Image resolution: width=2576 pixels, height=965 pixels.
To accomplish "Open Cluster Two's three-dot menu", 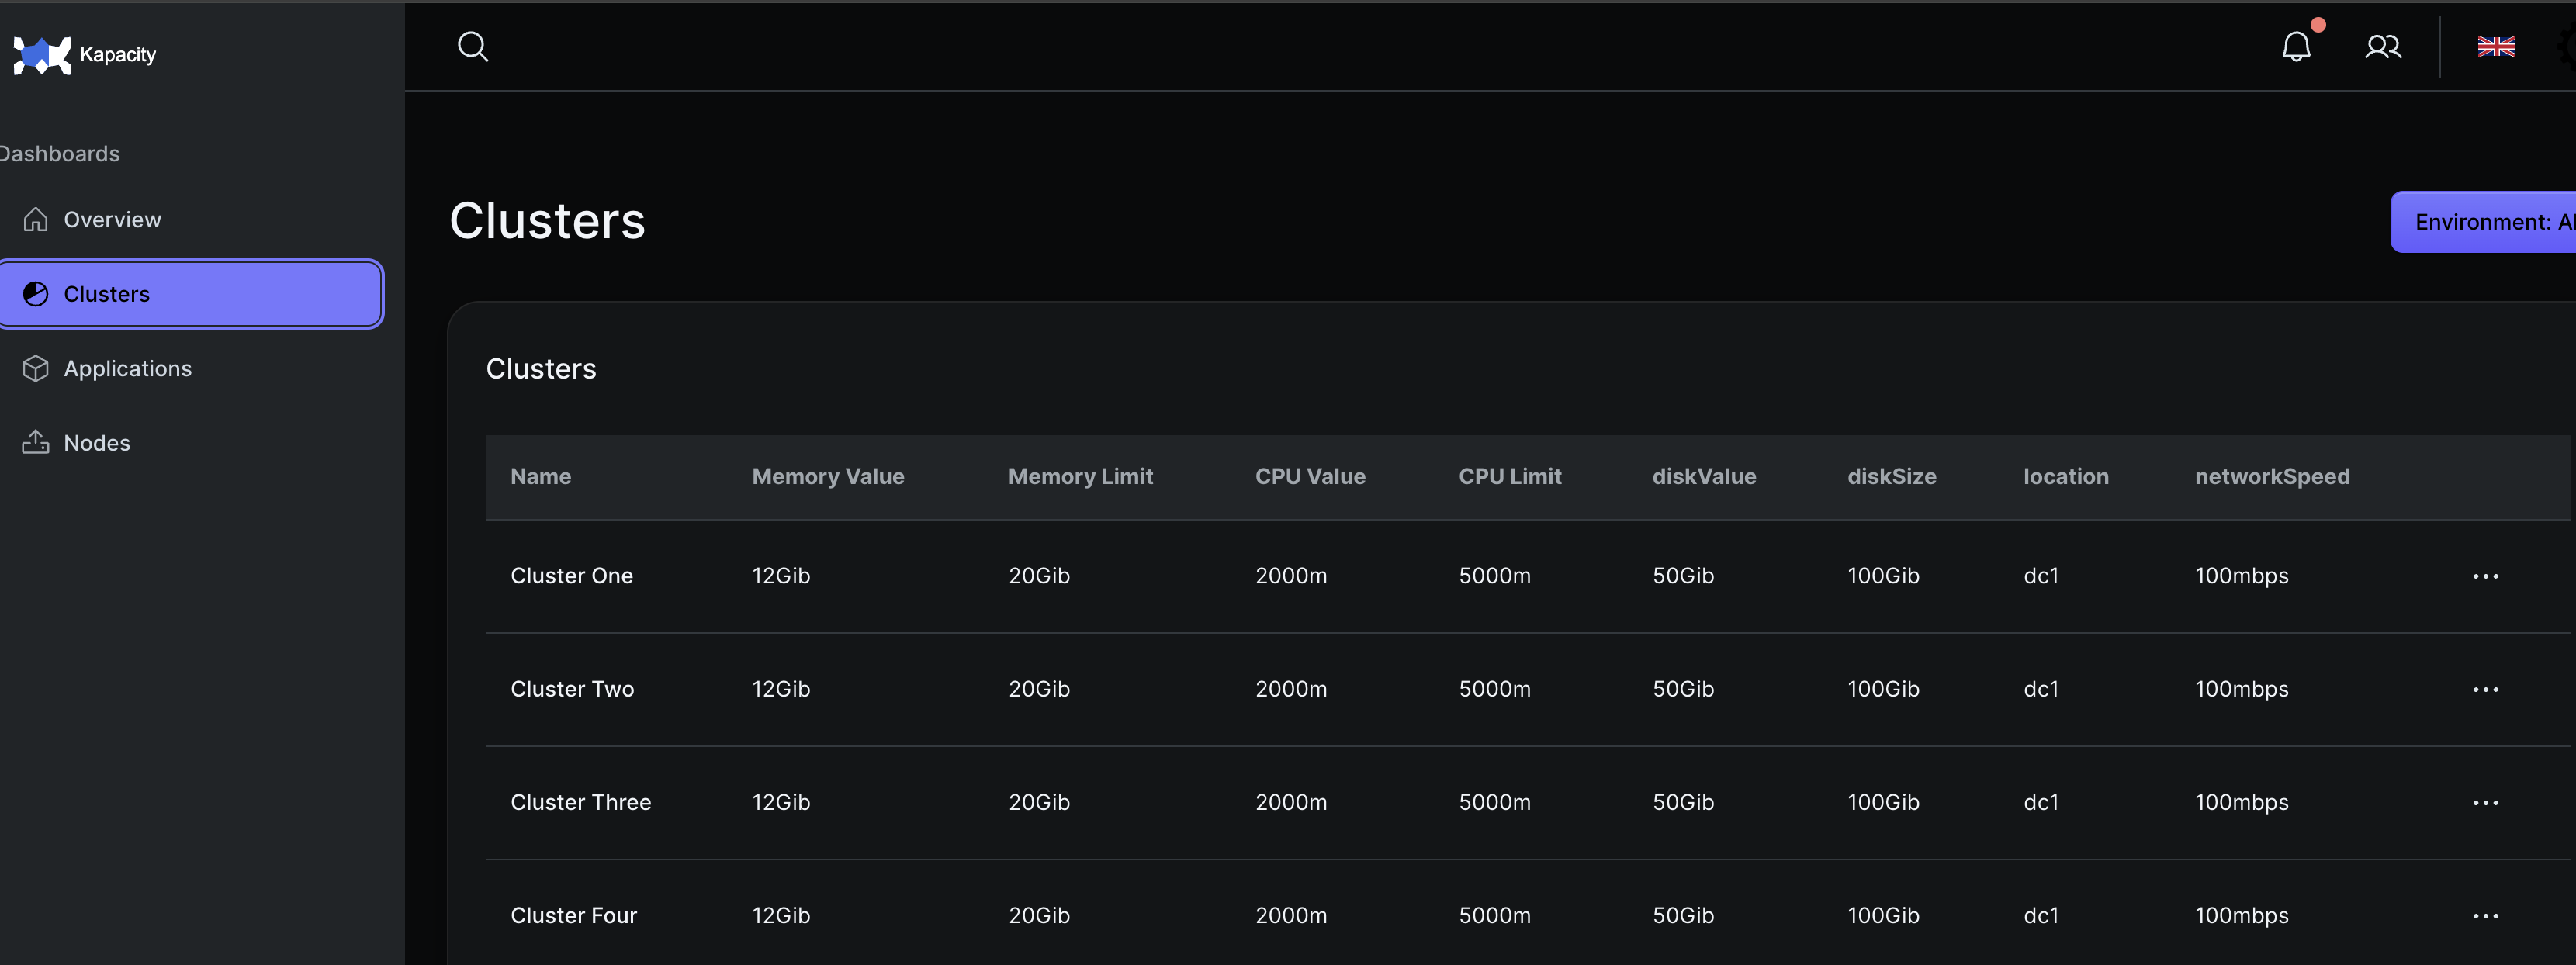I will (2485, 689).
